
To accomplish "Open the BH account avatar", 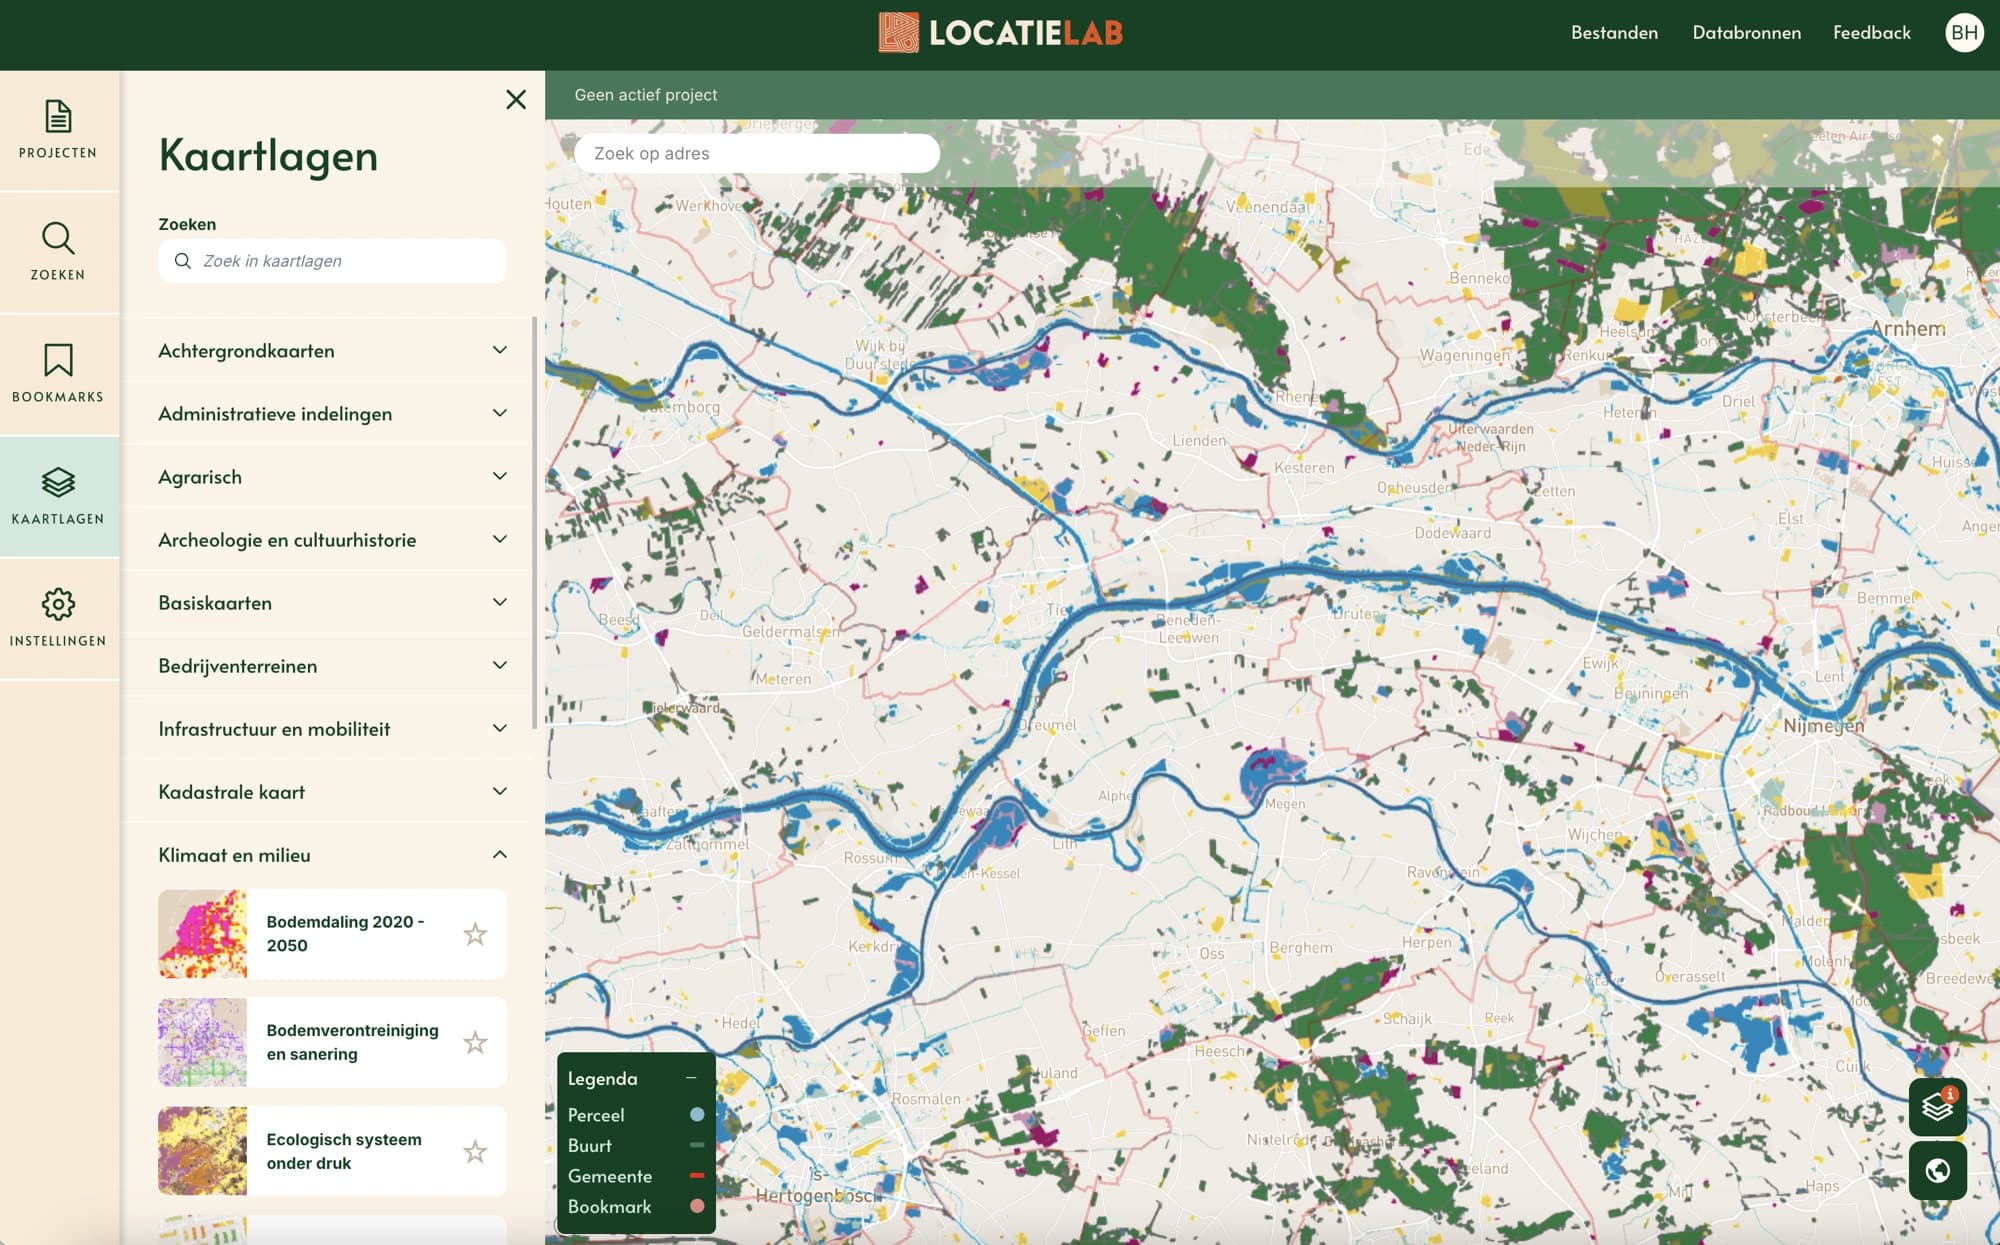I will click(x=1965, y=32).
